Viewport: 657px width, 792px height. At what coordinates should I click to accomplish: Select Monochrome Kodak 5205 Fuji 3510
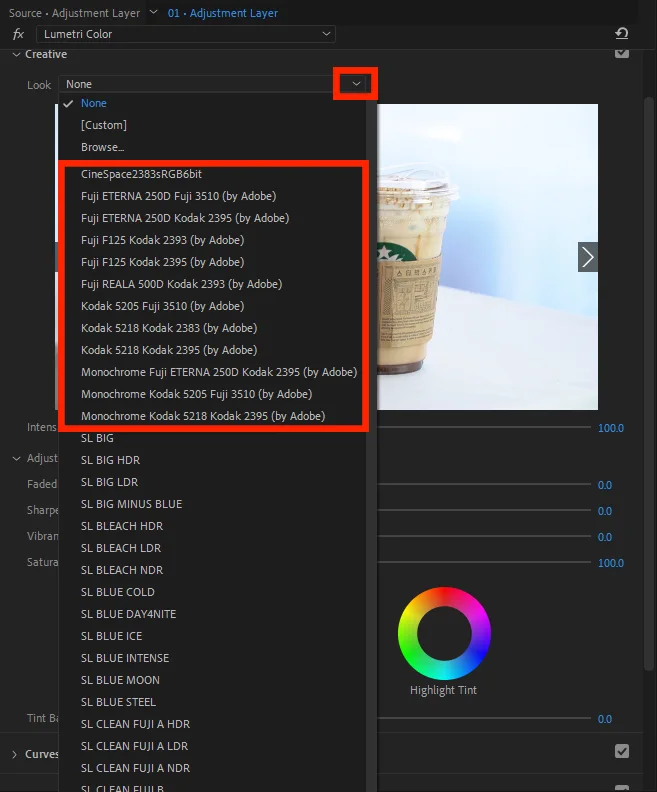[212, 393]
